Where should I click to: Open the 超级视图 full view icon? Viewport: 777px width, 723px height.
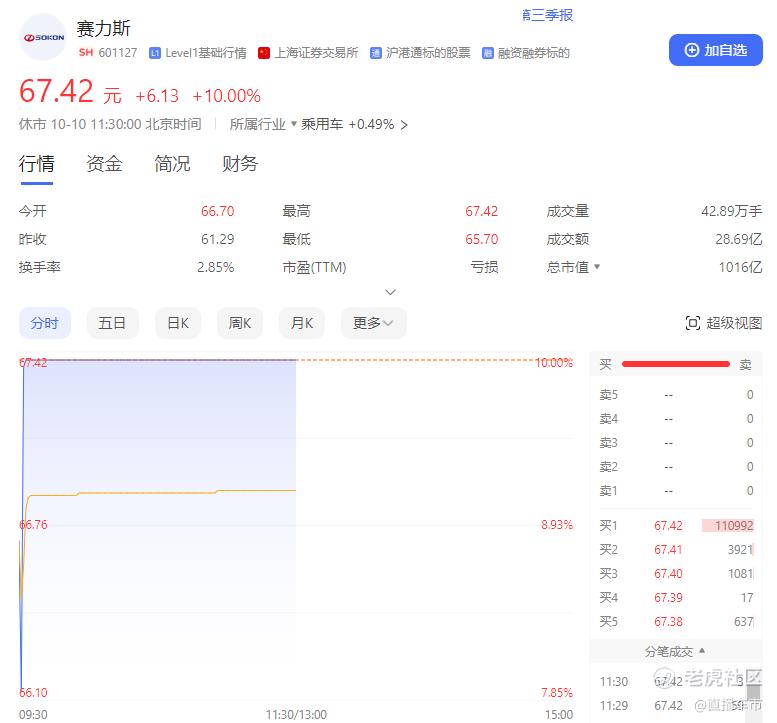[x=692, y=323]
